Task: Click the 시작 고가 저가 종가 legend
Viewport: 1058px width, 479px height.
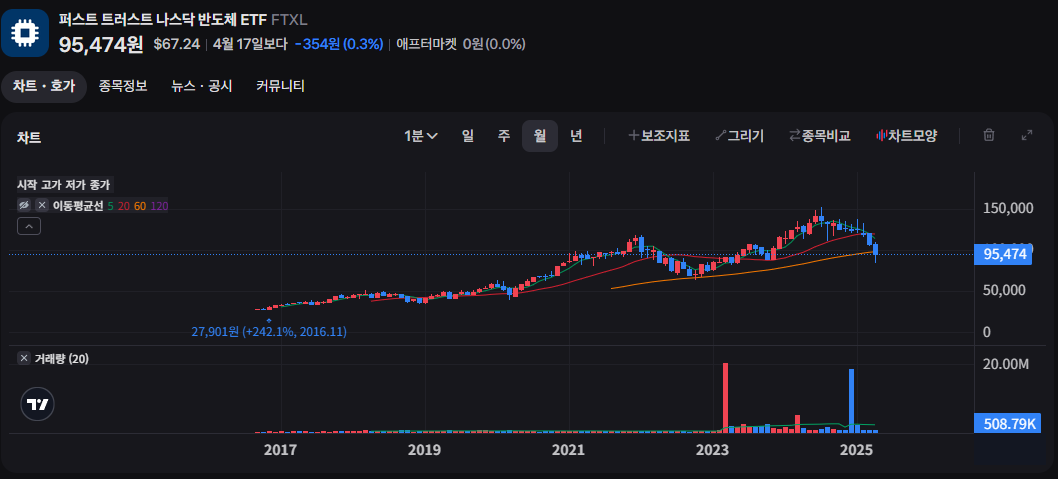Action: [x=63, y=184]
